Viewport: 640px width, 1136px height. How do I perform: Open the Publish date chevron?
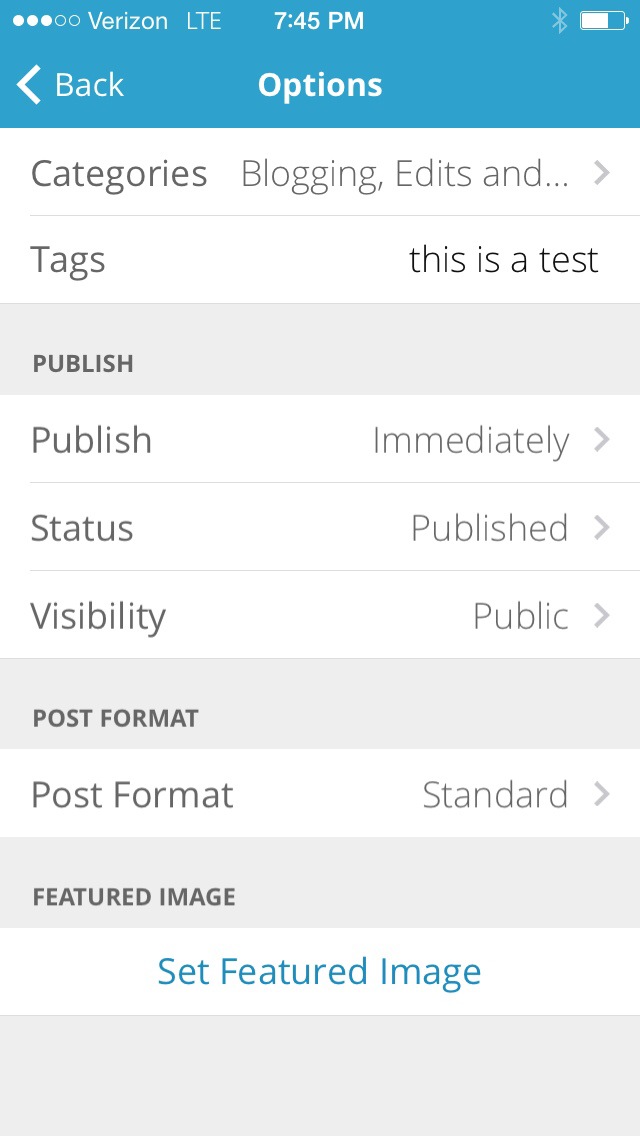(x=601, y=440)
